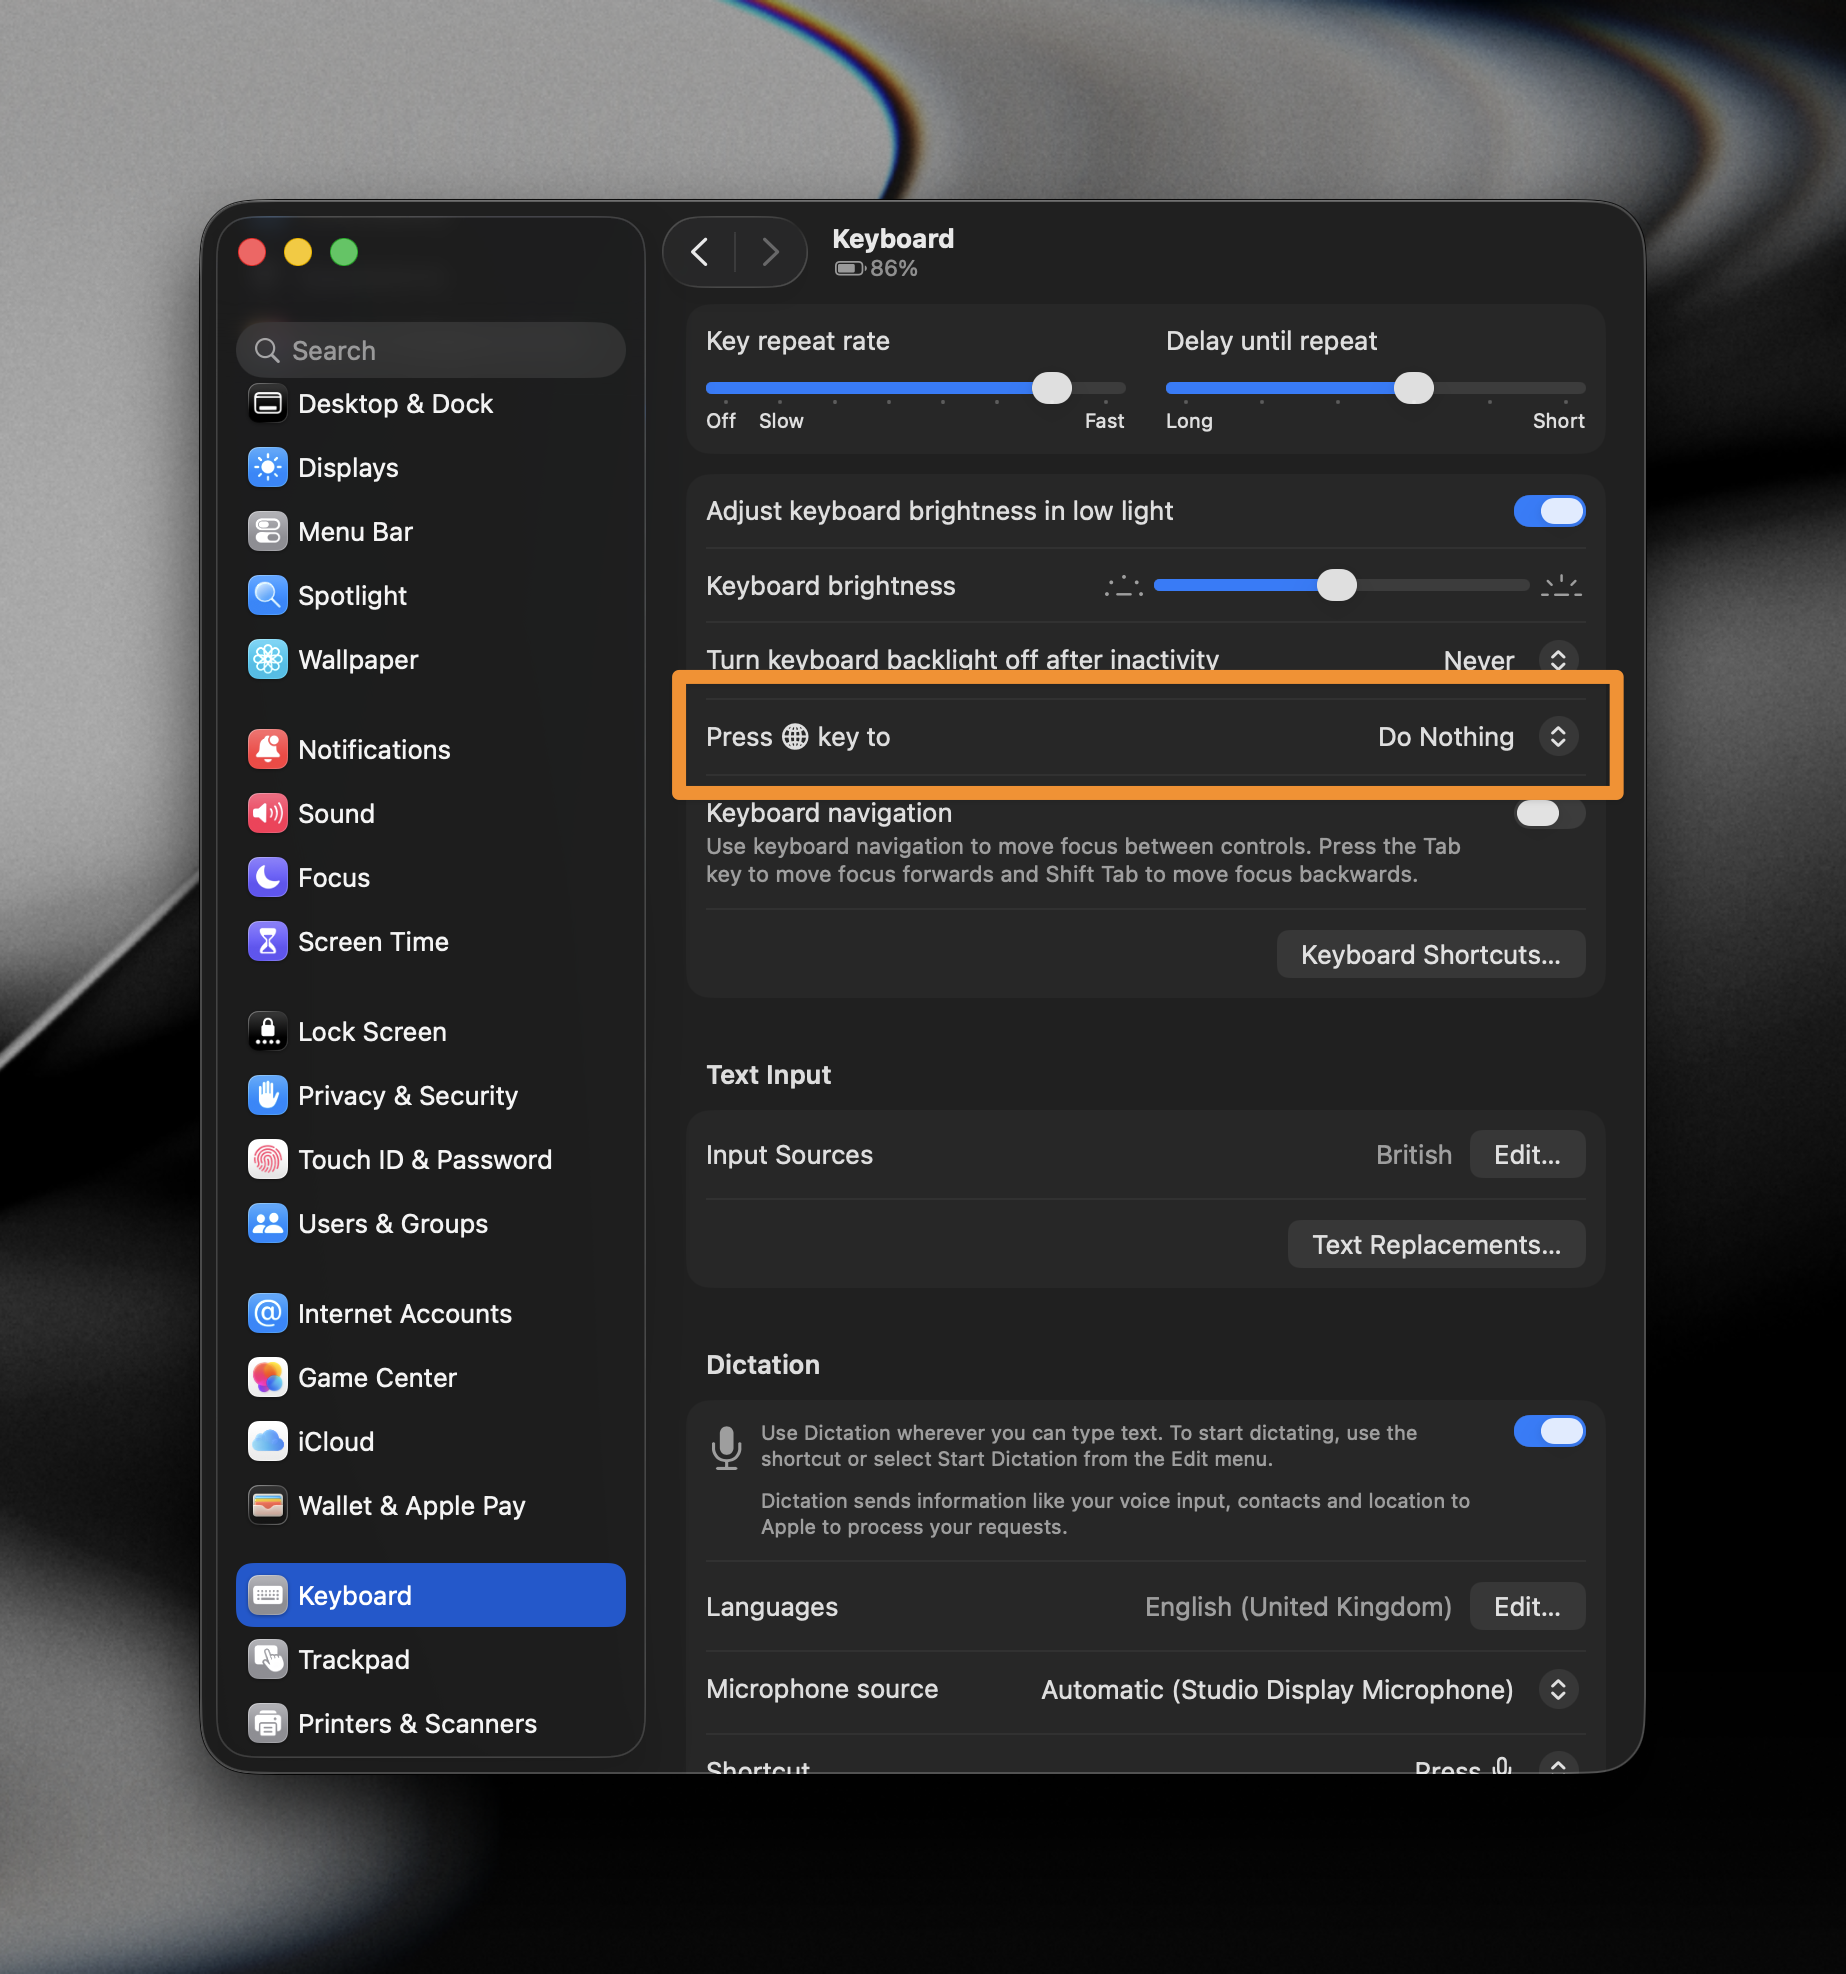Select Displays in the sidebar
This screenshot has width=1846, height=1974.
pyautogui.click(x=430, y=468)
